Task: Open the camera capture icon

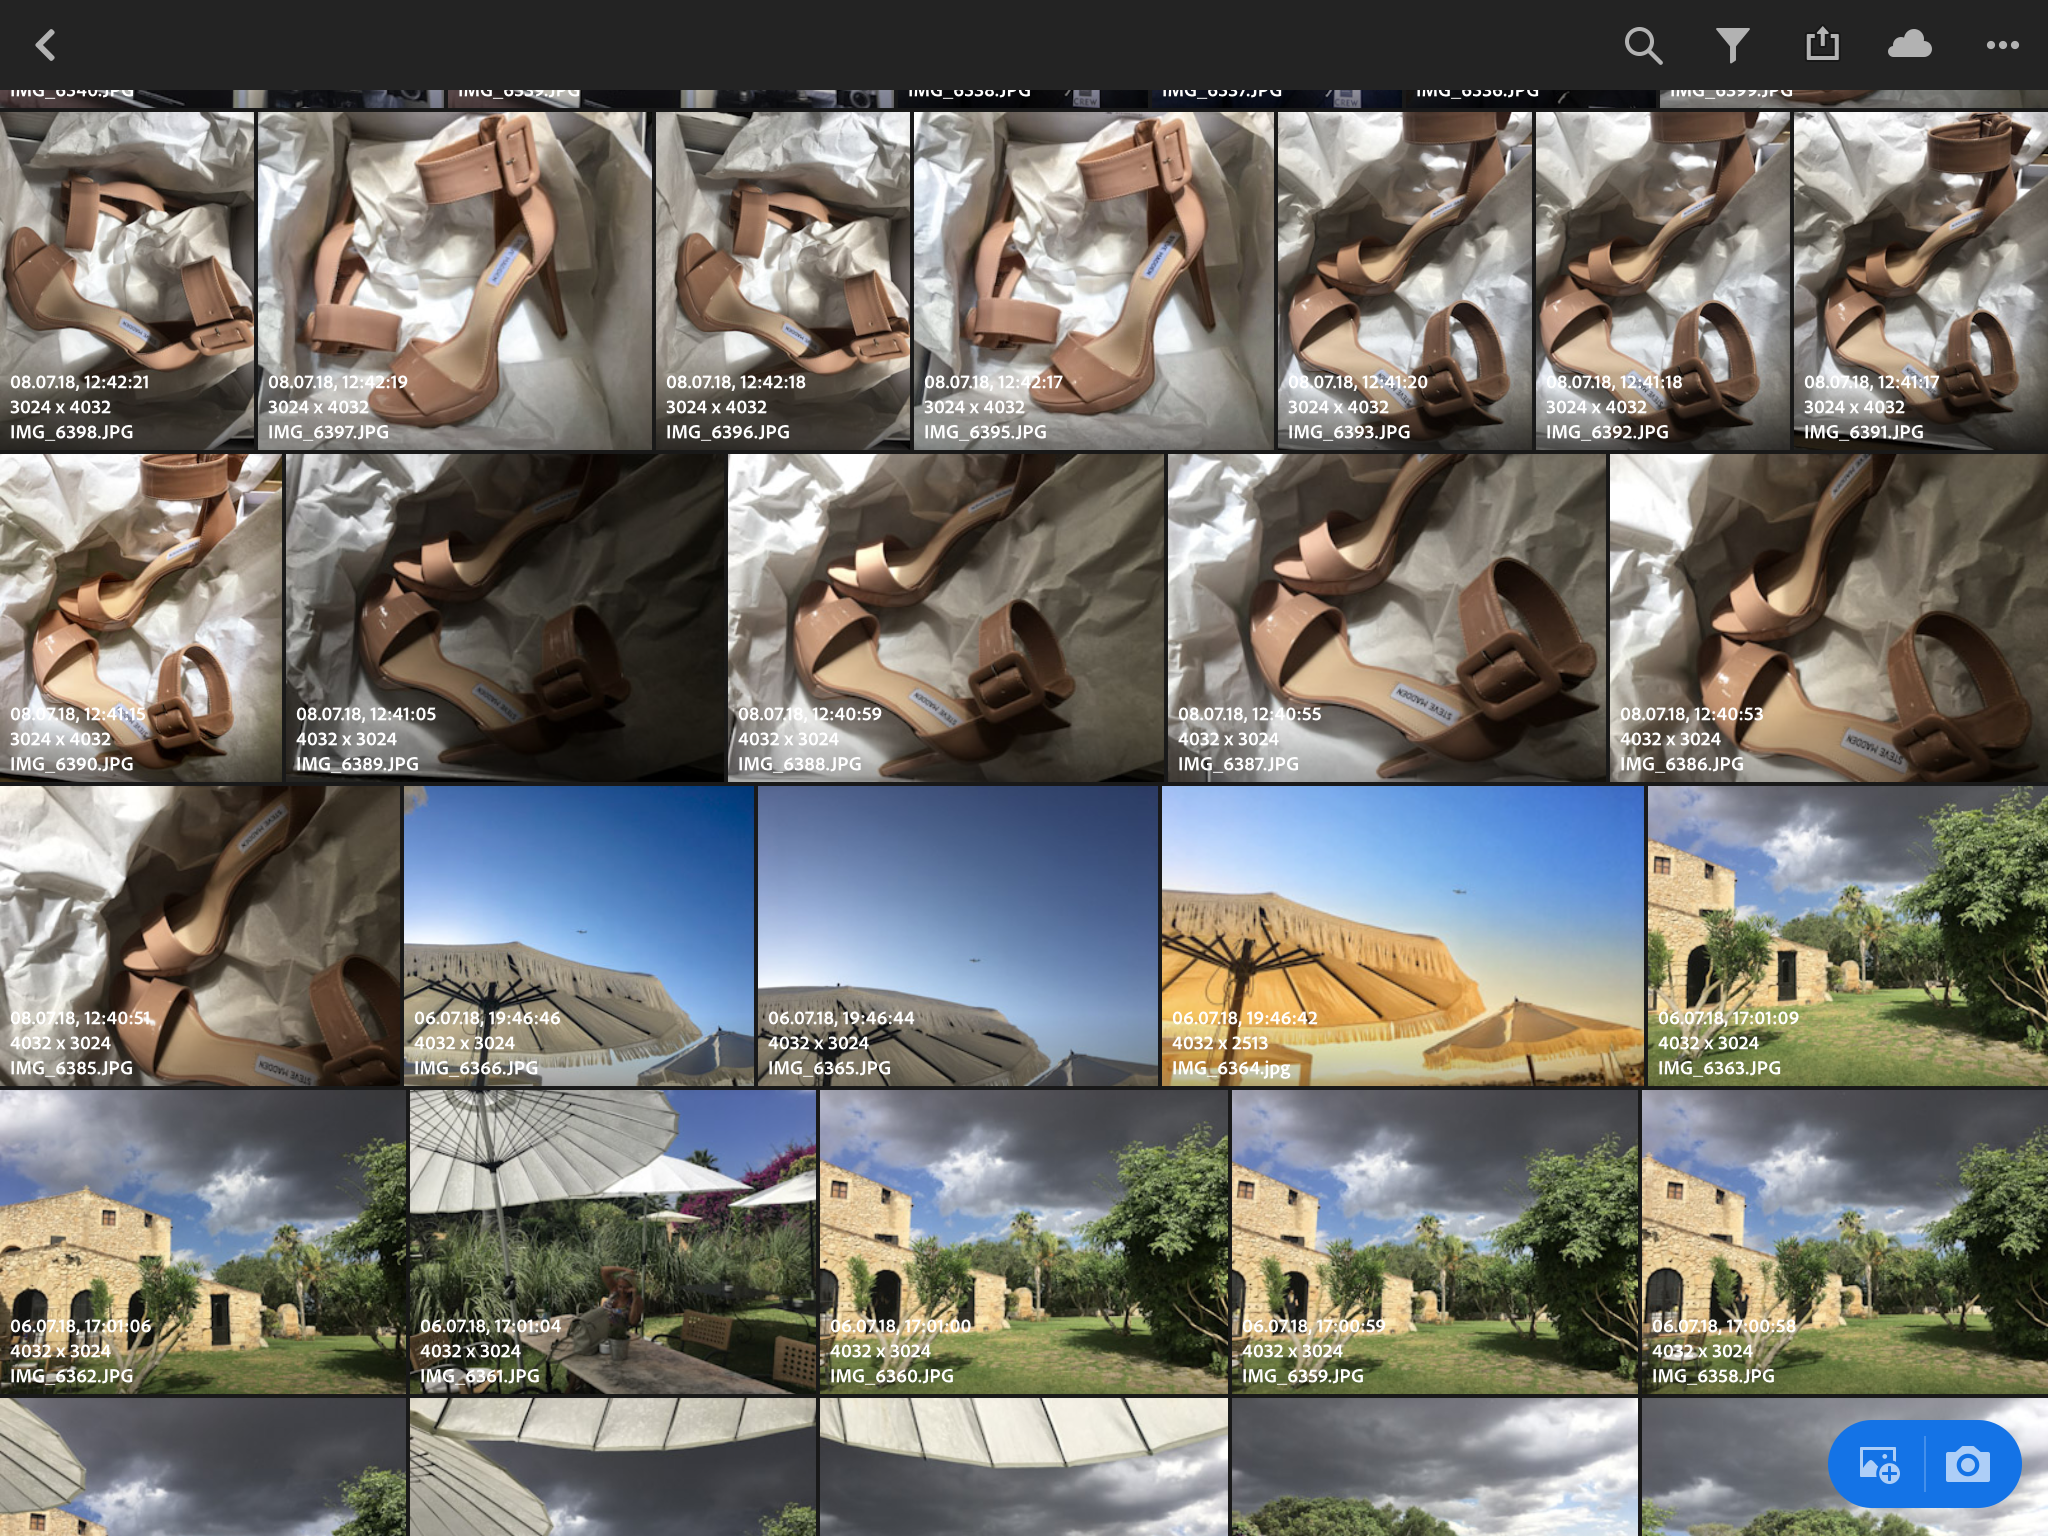Action: coord(1967,1466)
